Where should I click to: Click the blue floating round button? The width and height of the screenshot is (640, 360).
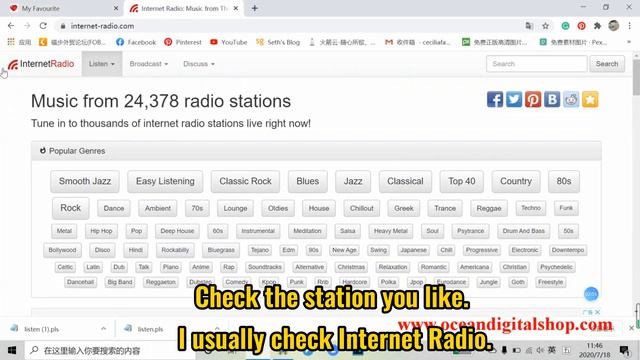(591, 294)
